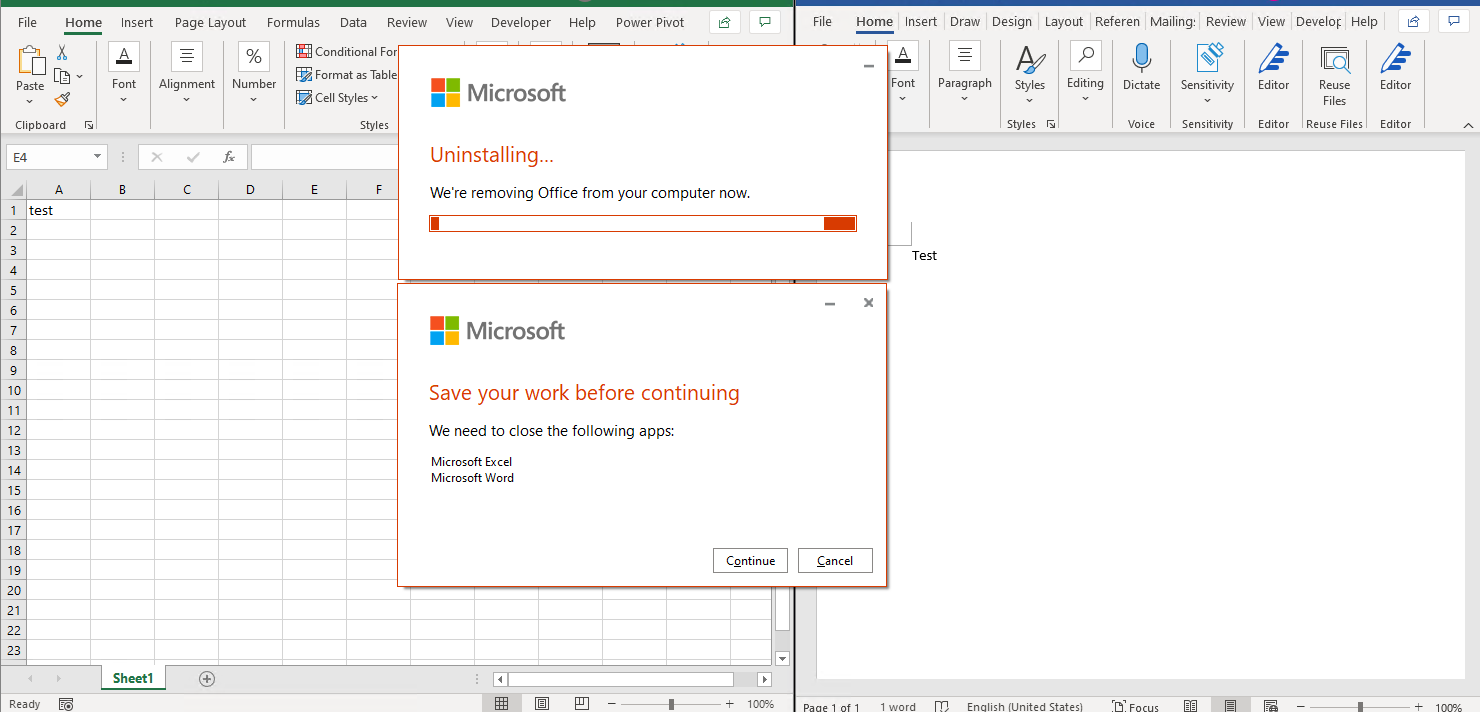Click the macro recording icon in Excel's status bar
This screenshot has width=1480, height=712.
[x=65, y=704]
